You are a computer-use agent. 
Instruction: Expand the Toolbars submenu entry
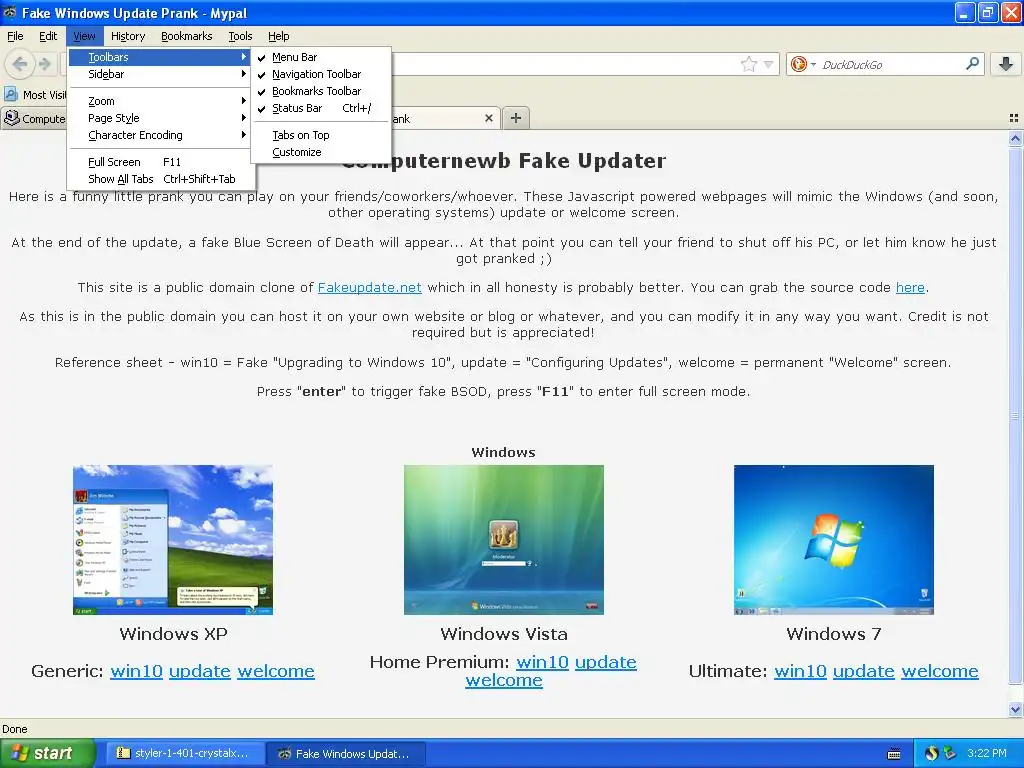pos(160,57)
